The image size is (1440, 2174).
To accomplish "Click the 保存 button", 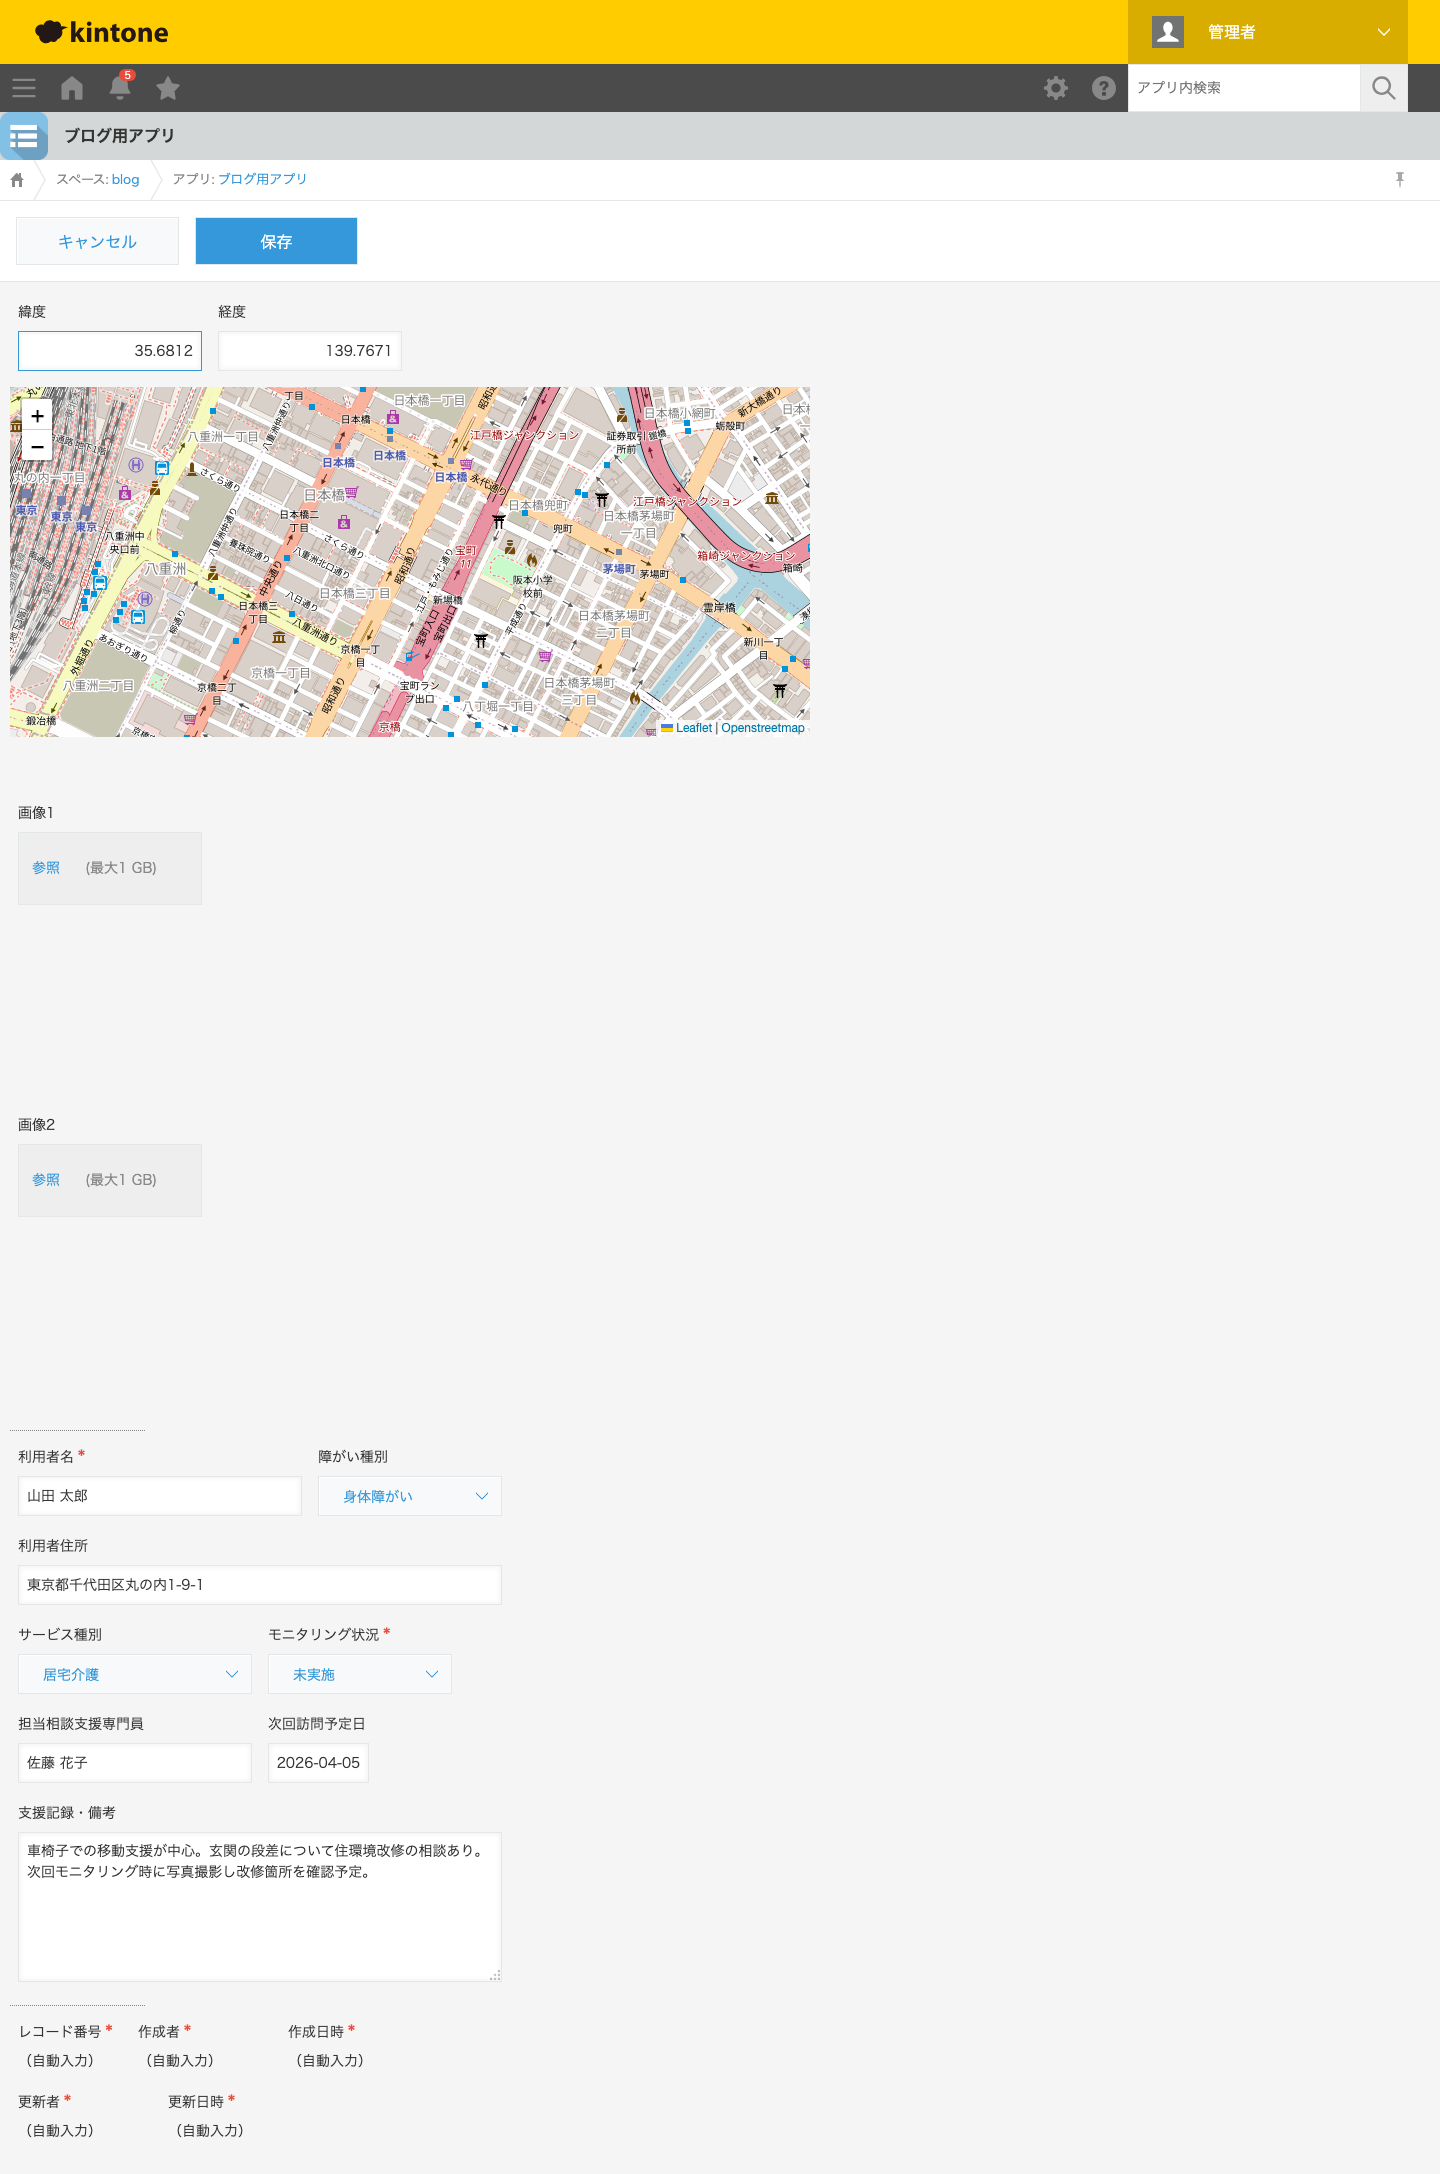I will coord(276,241).
